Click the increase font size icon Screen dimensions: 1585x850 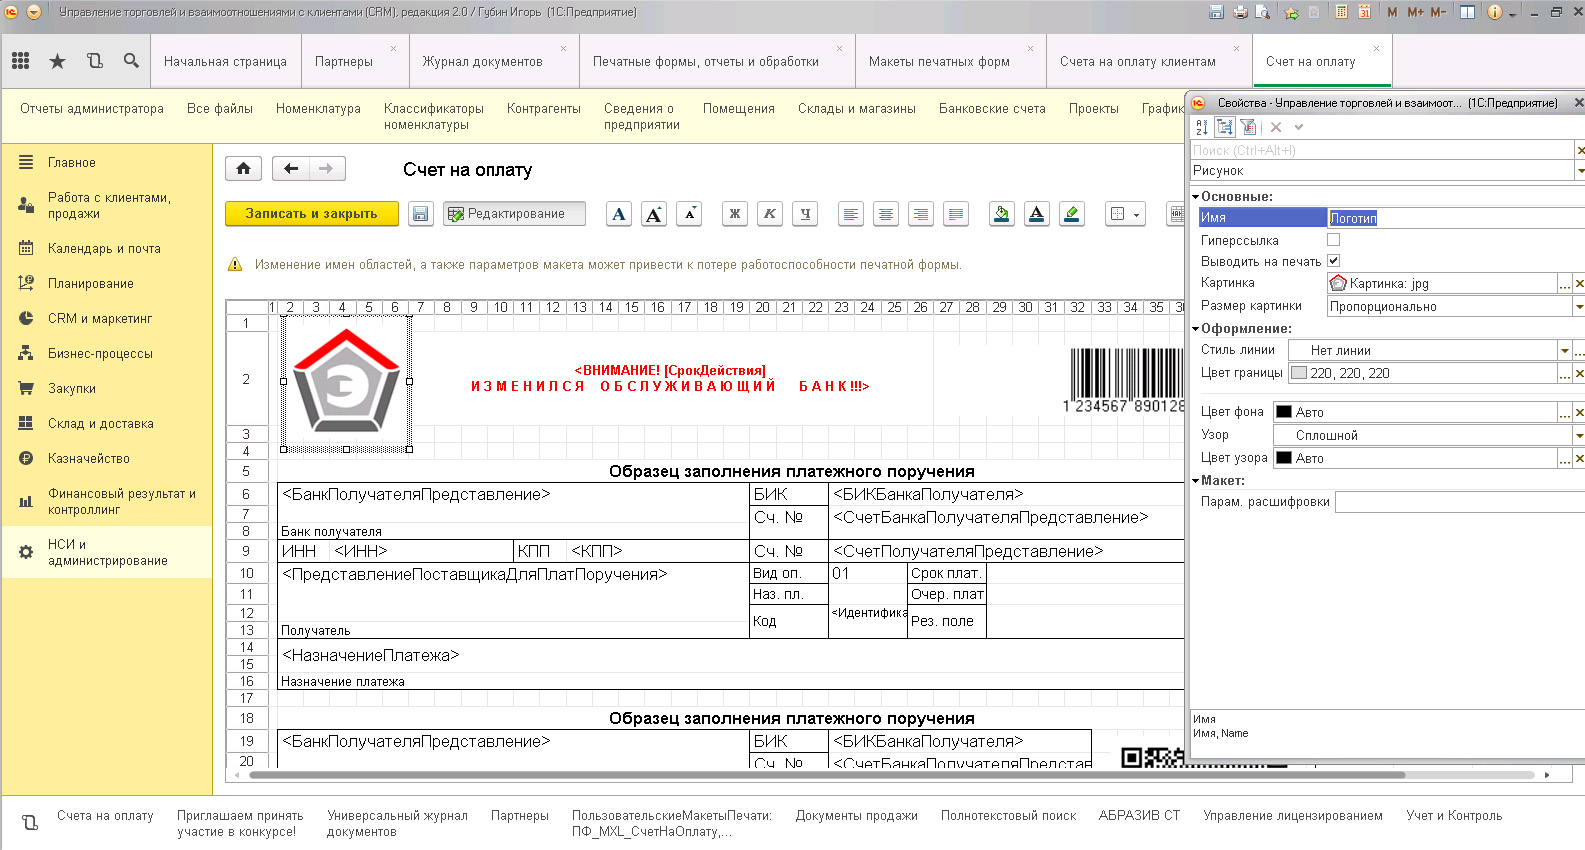click(654, 214)
